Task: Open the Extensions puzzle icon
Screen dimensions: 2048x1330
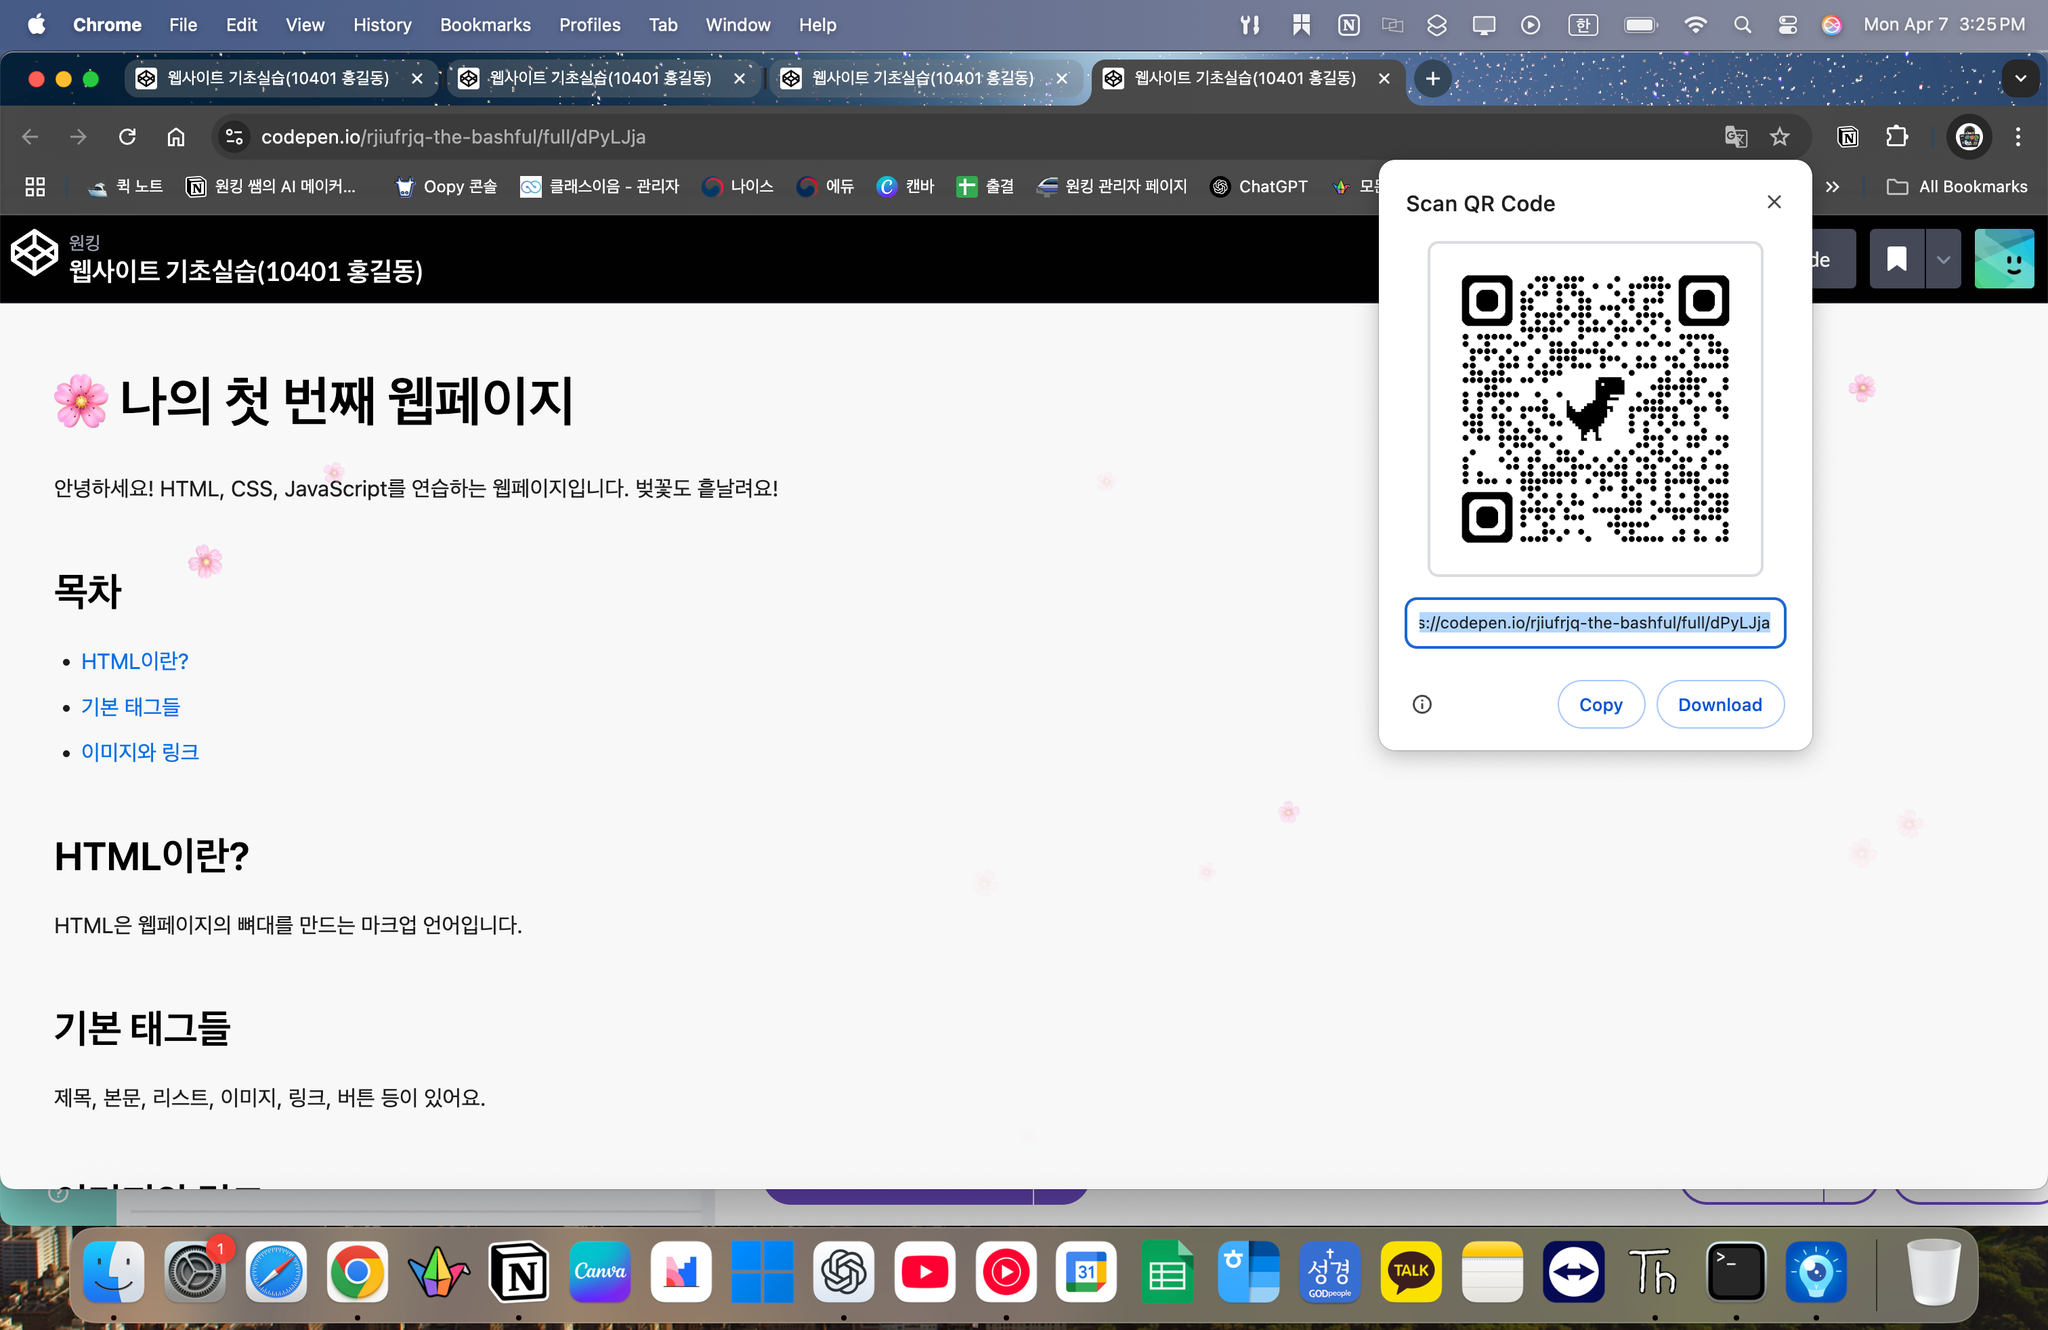Action: pyautogui.click(x=1897, y=137)
